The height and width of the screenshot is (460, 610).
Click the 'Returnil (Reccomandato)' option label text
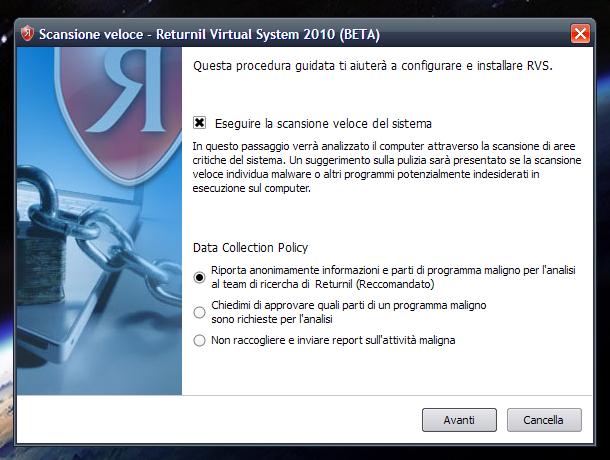[x=375, y=284]
